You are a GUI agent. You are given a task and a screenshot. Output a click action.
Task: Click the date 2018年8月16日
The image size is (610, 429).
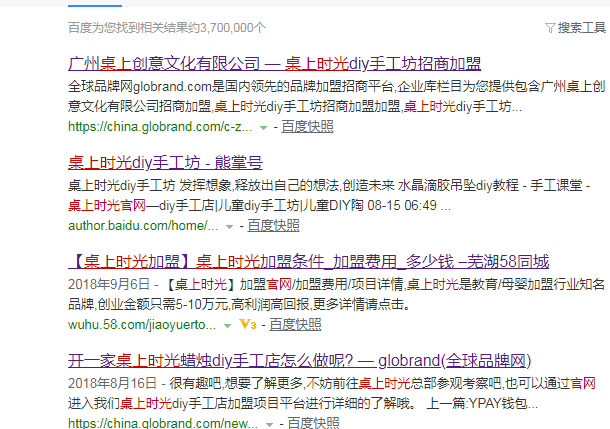point(112,383)
